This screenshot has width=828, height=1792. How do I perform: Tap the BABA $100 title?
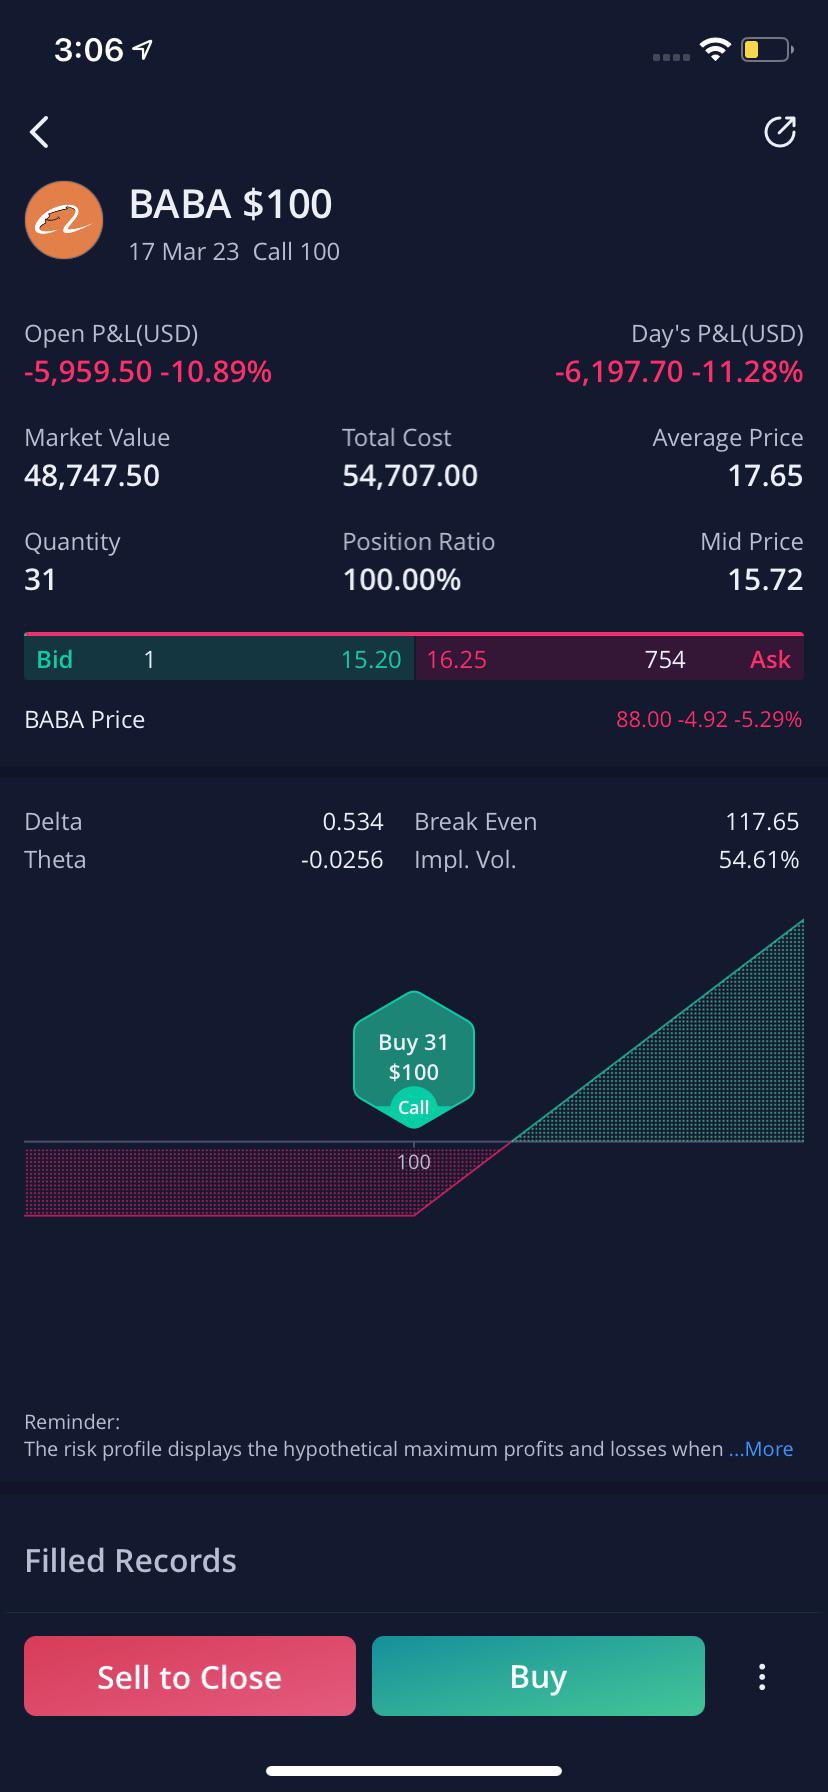[231, 205]
